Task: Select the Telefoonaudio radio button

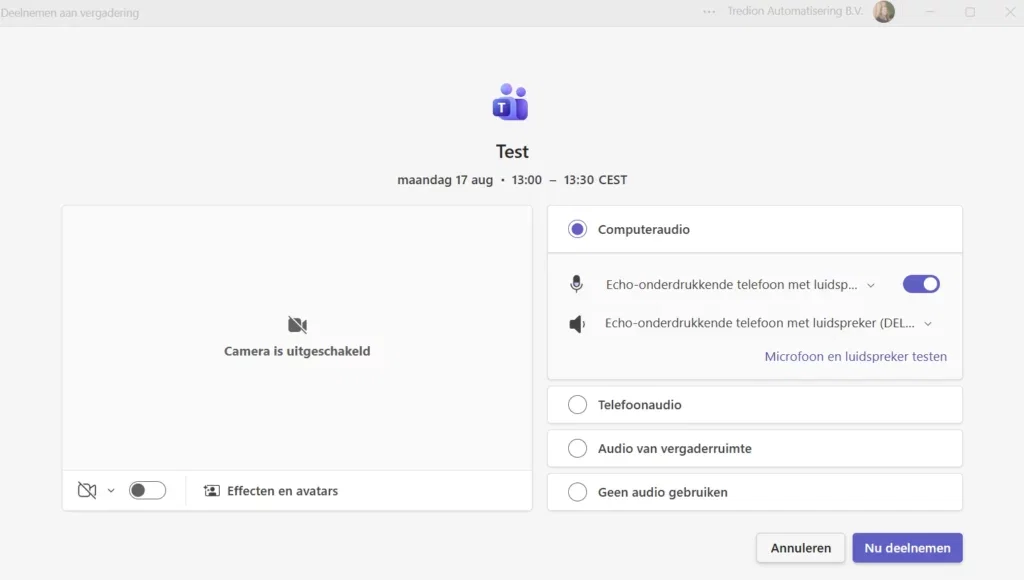Action: (577, 405)
